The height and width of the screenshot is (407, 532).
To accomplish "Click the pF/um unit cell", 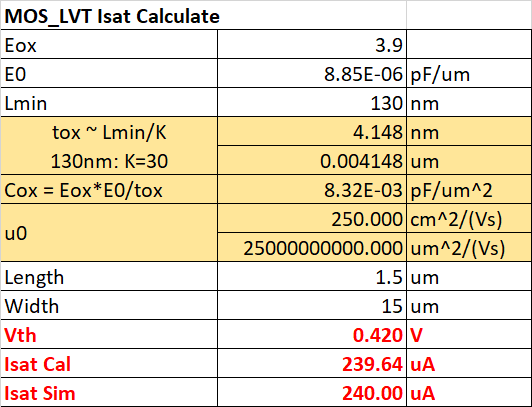I will click(x=469, y=73).
